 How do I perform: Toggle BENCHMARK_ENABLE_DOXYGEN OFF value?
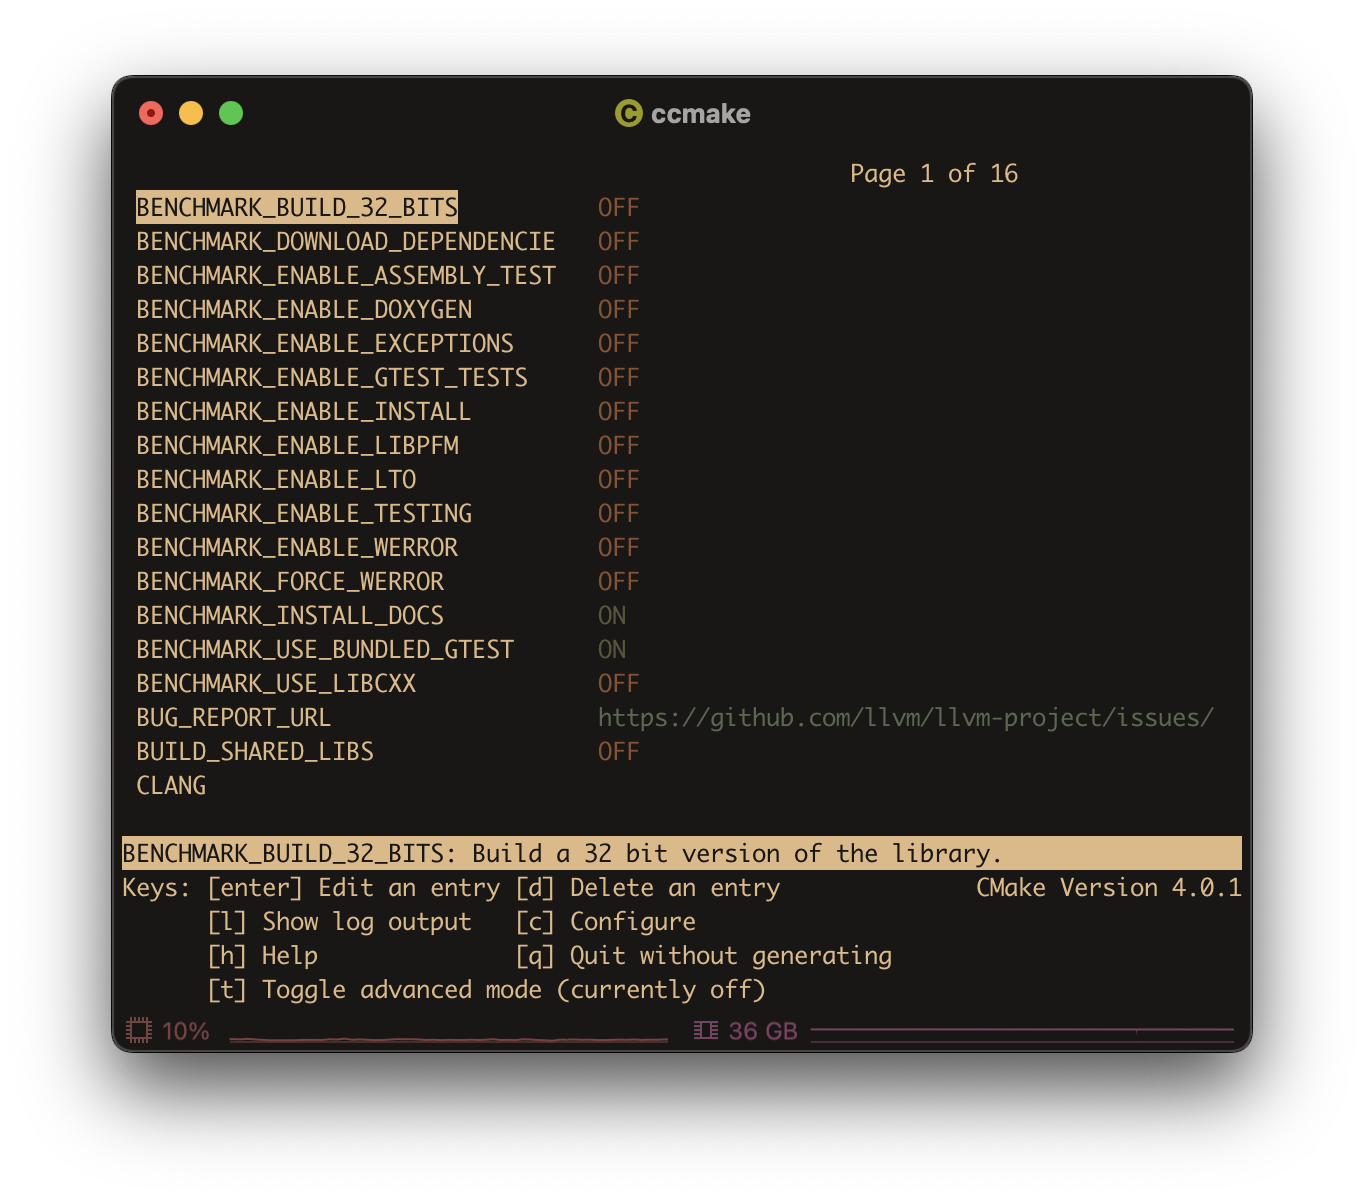click(x=618, y=309)
